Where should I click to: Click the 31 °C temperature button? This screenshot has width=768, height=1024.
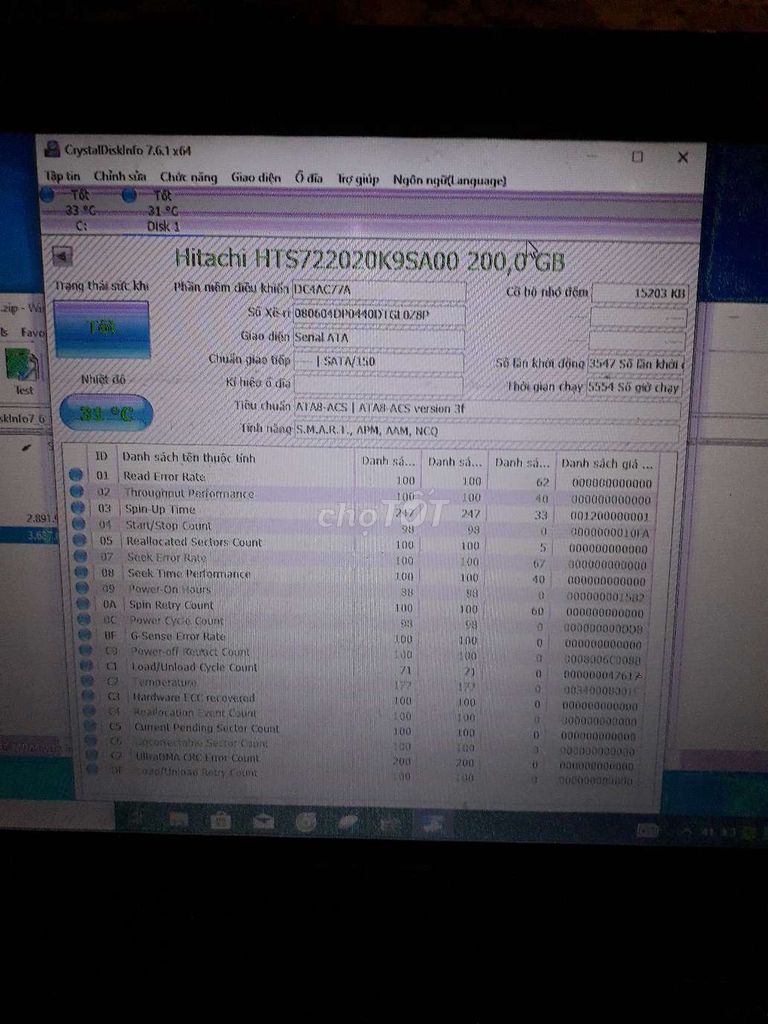click(106, 413)
